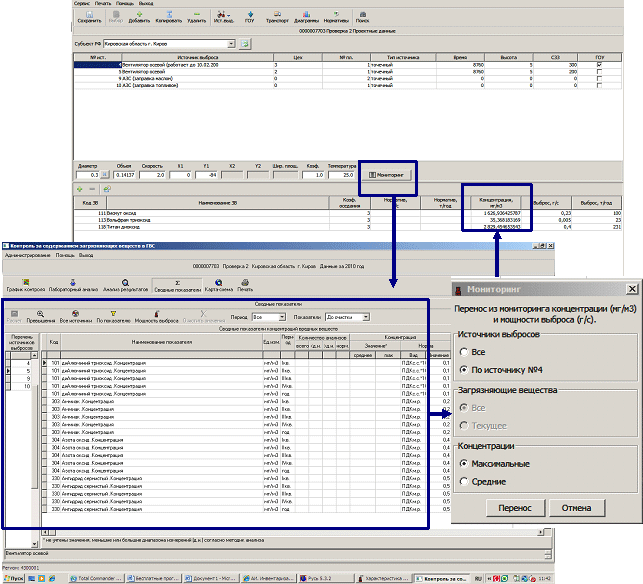
Task: Click the Перенос button in dialog
Action: pos(506,508)
